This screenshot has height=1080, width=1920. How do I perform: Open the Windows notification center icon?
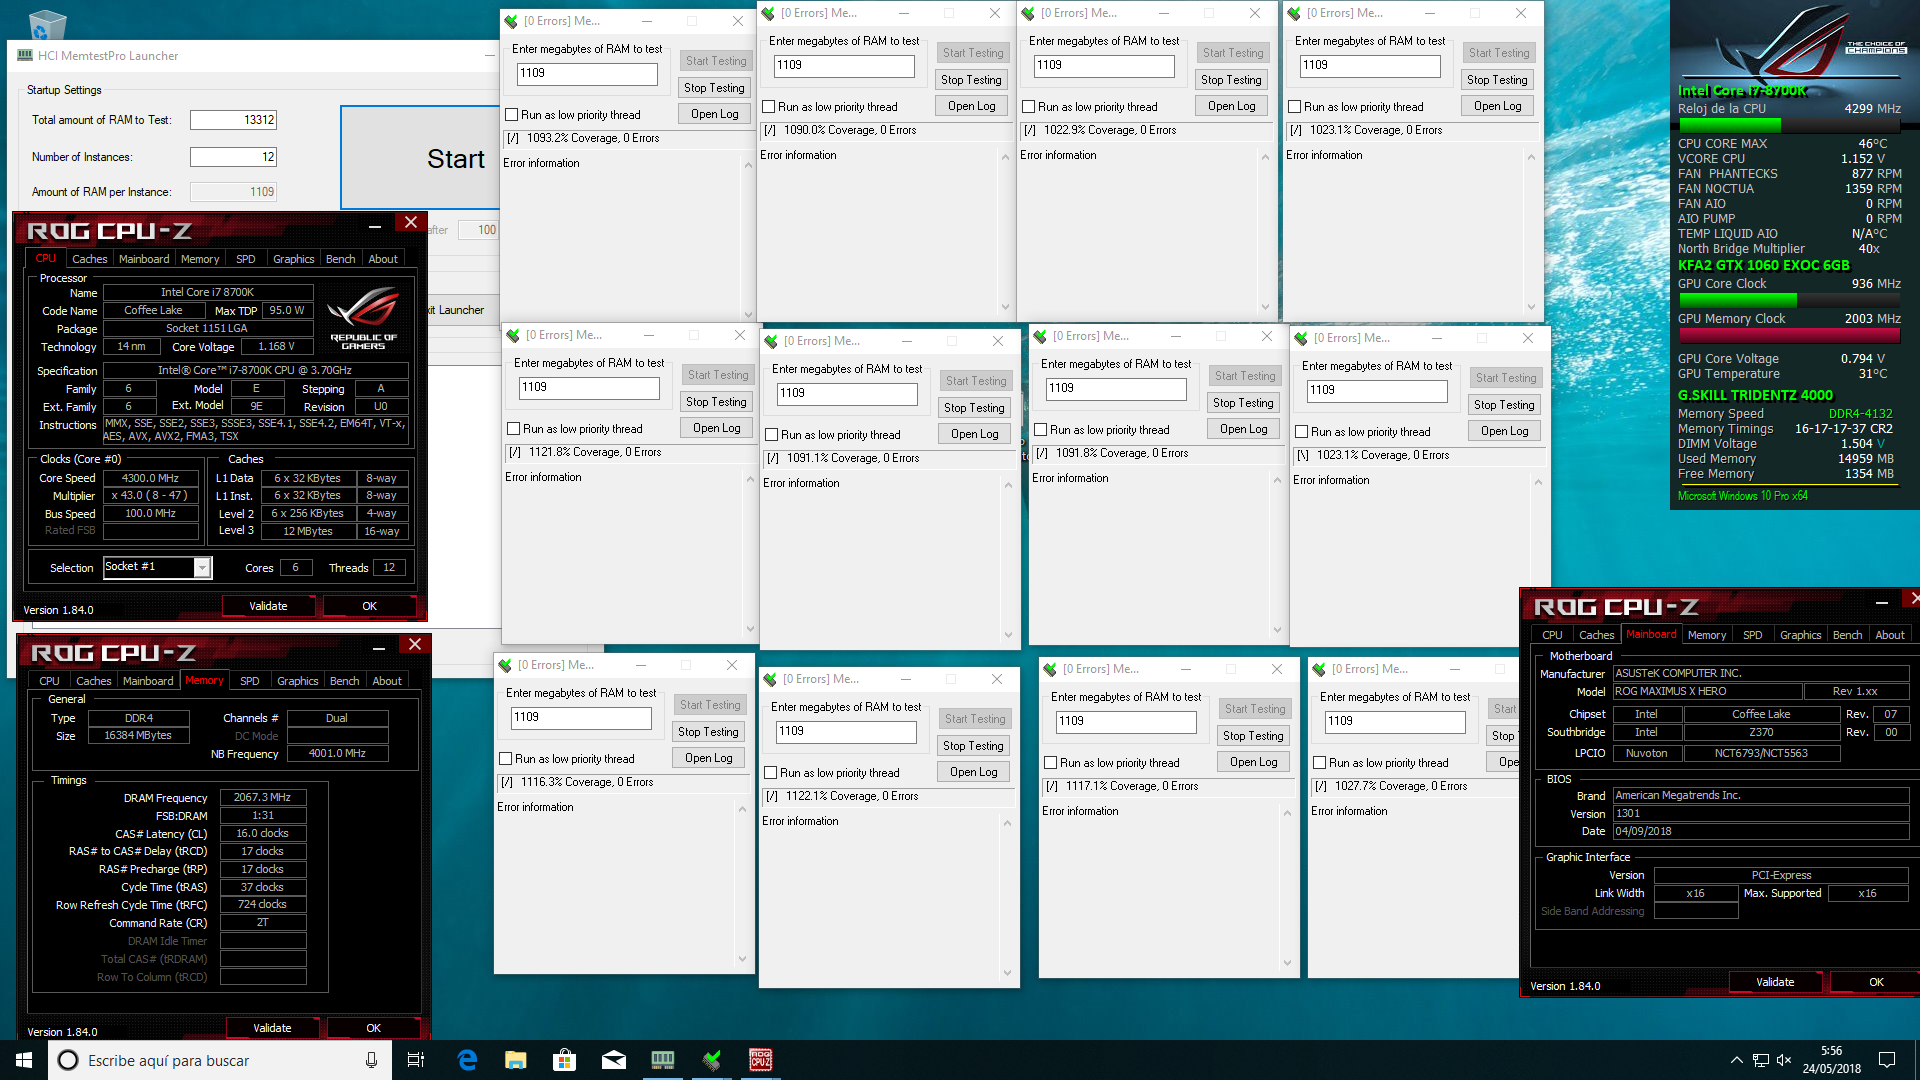click(1887, 1060)
